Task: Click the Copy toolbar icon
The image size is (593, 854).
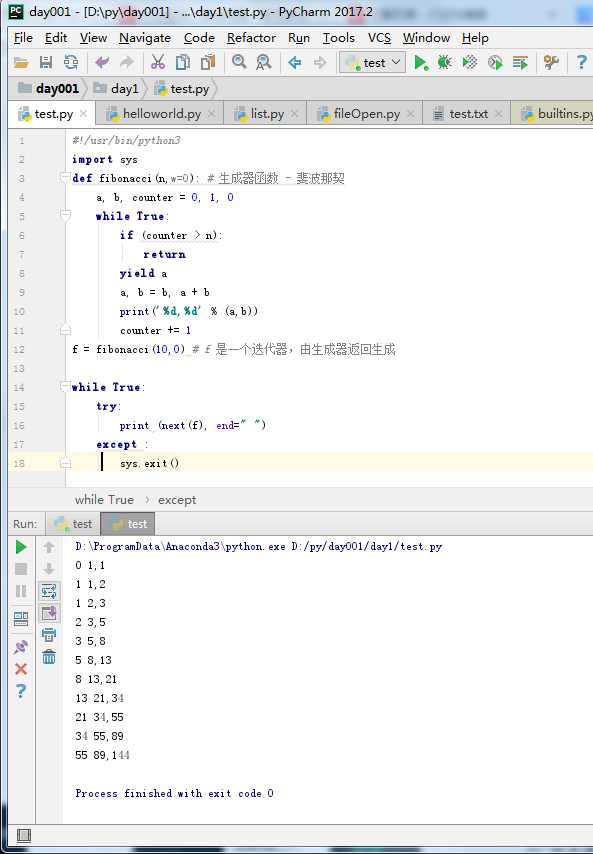Action: (182, 63)
